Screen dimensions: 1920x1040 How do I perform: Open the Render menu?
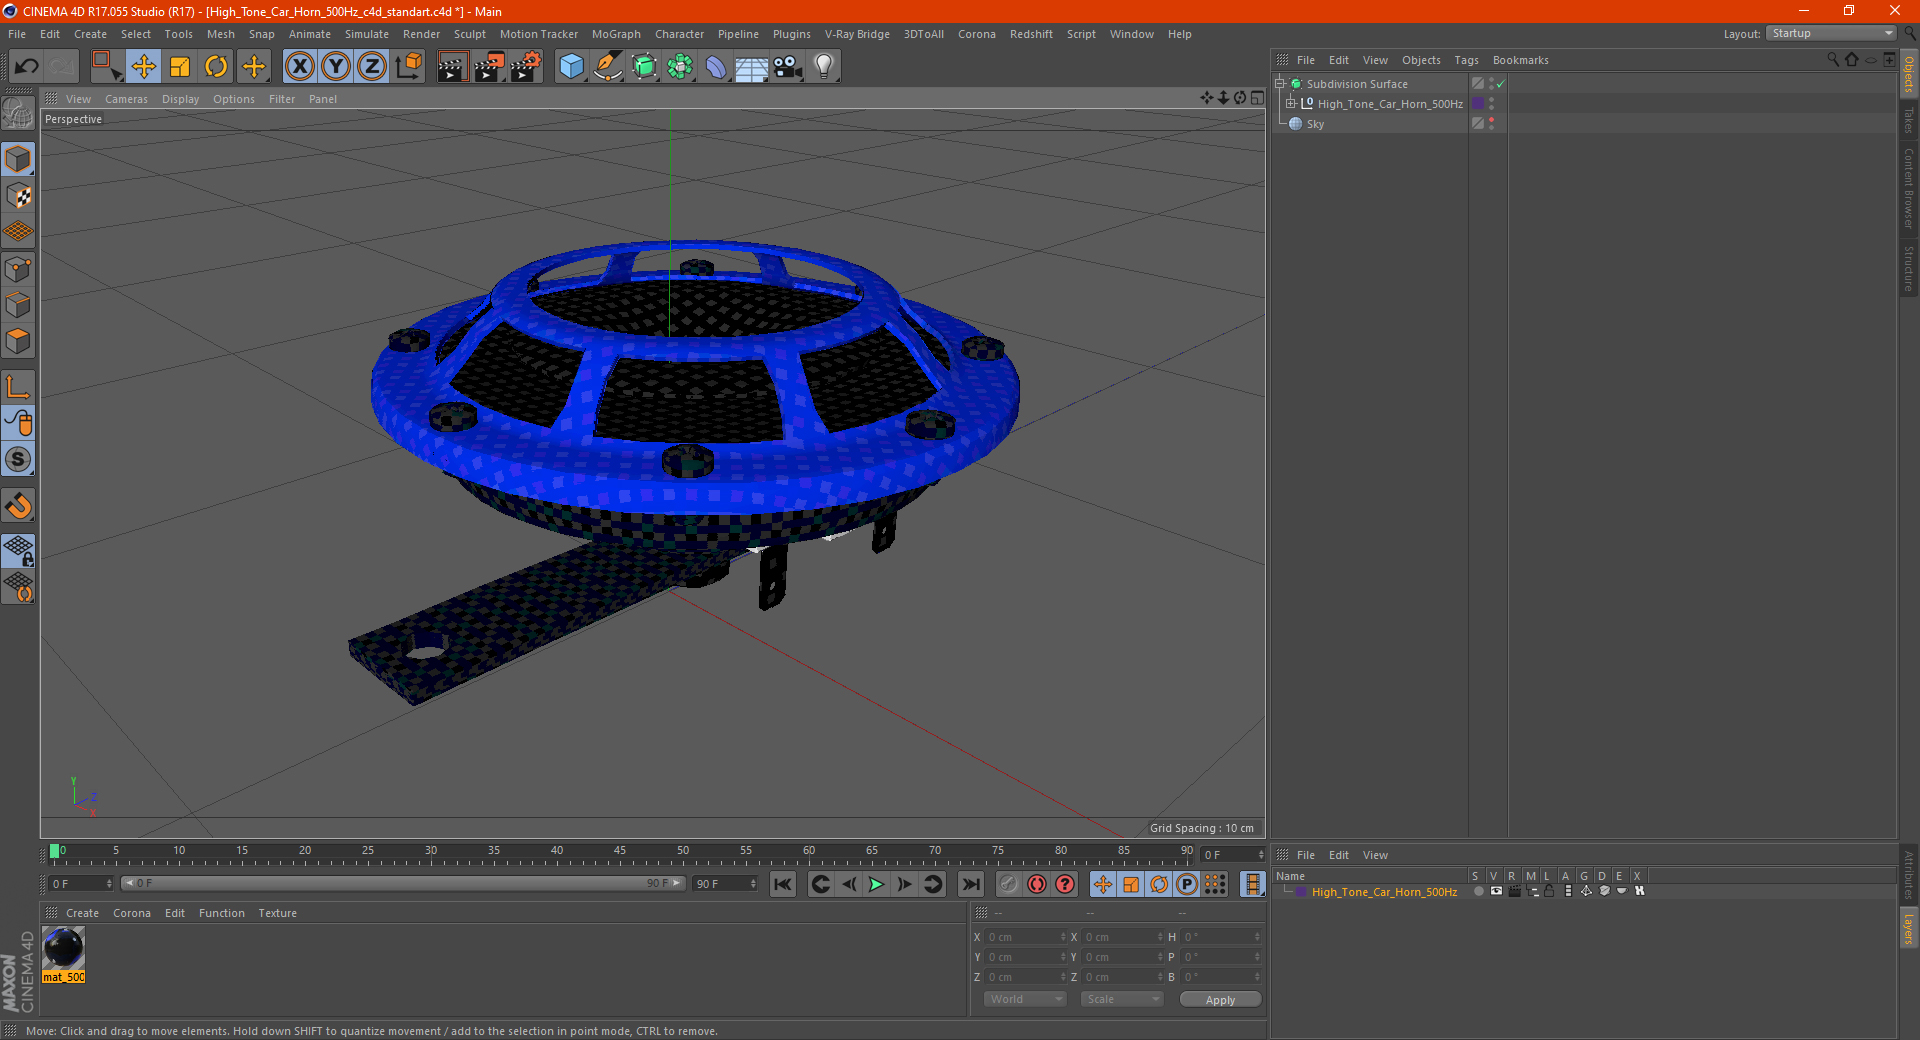(421, 34)
